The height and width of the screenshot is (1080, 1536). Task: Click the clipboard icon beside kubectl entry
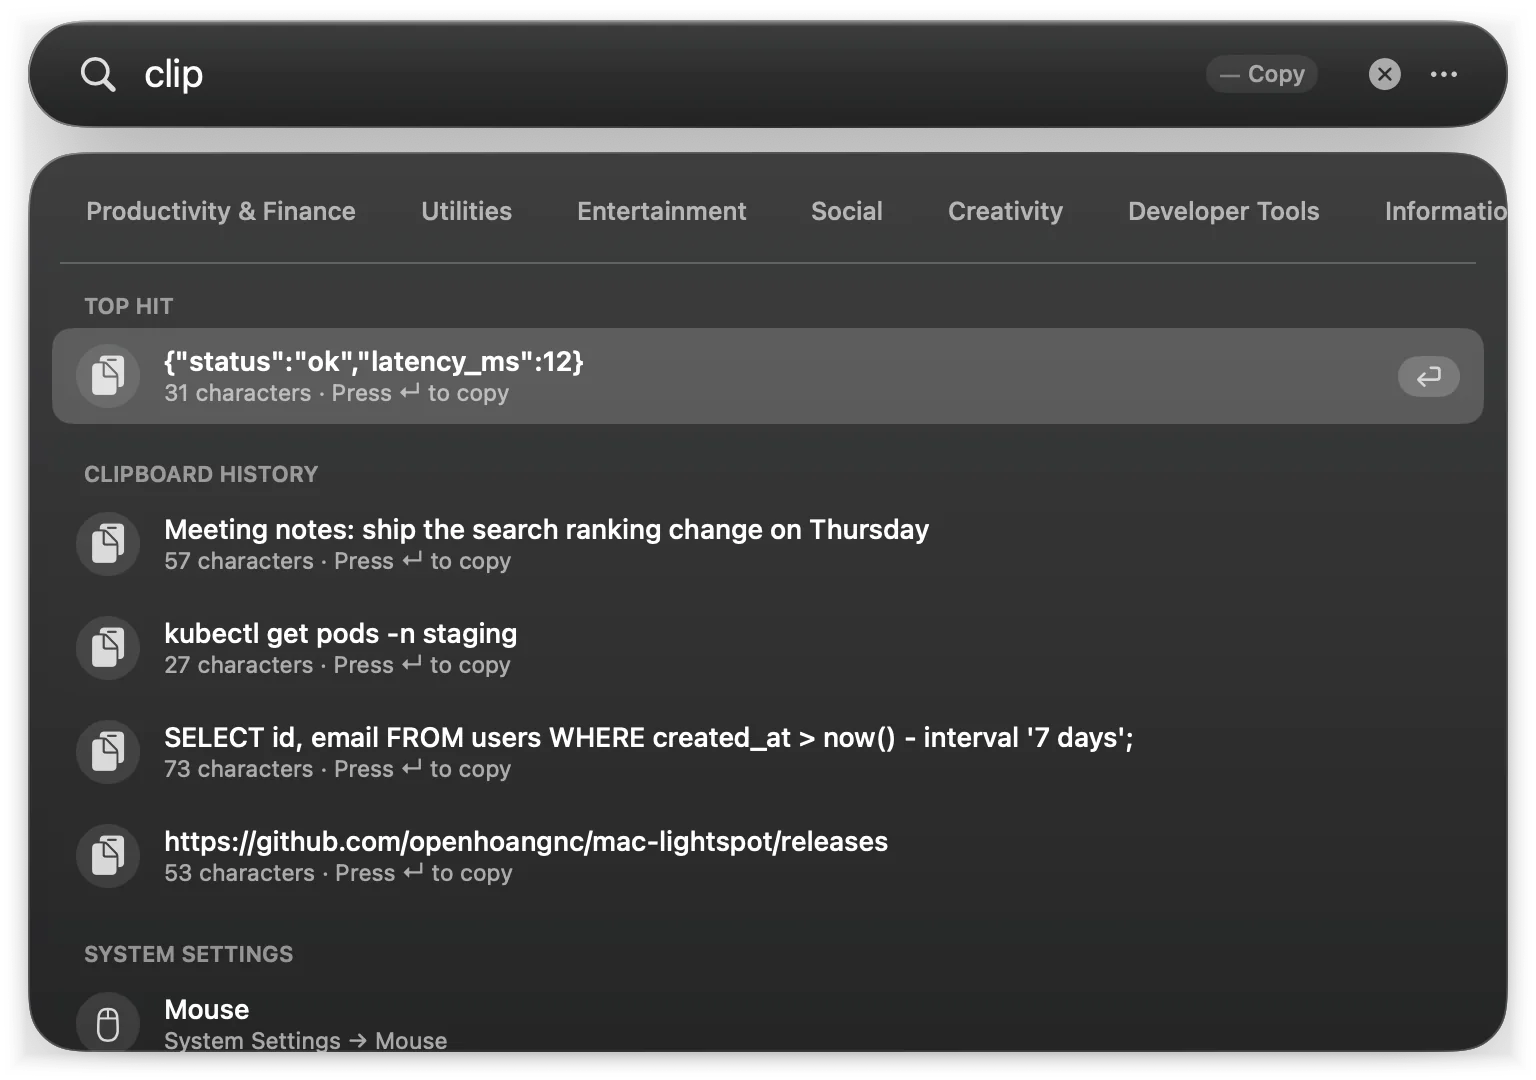(x=108, y=648)
